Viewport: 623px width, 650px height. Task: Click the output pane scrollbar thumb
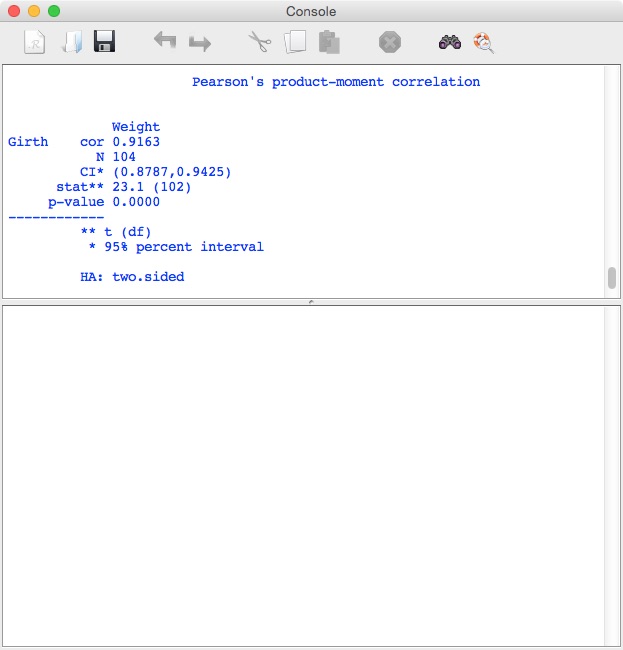(612, 278)
